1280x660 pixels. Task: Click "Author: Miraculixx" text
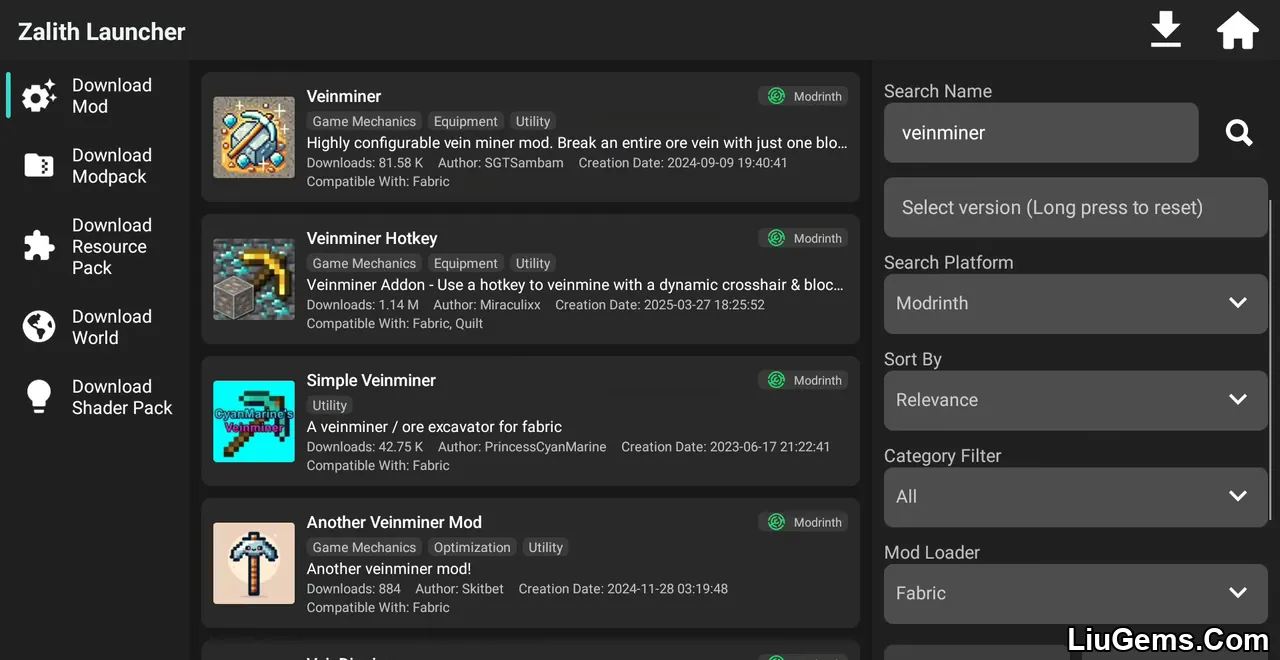coord(487,304)
